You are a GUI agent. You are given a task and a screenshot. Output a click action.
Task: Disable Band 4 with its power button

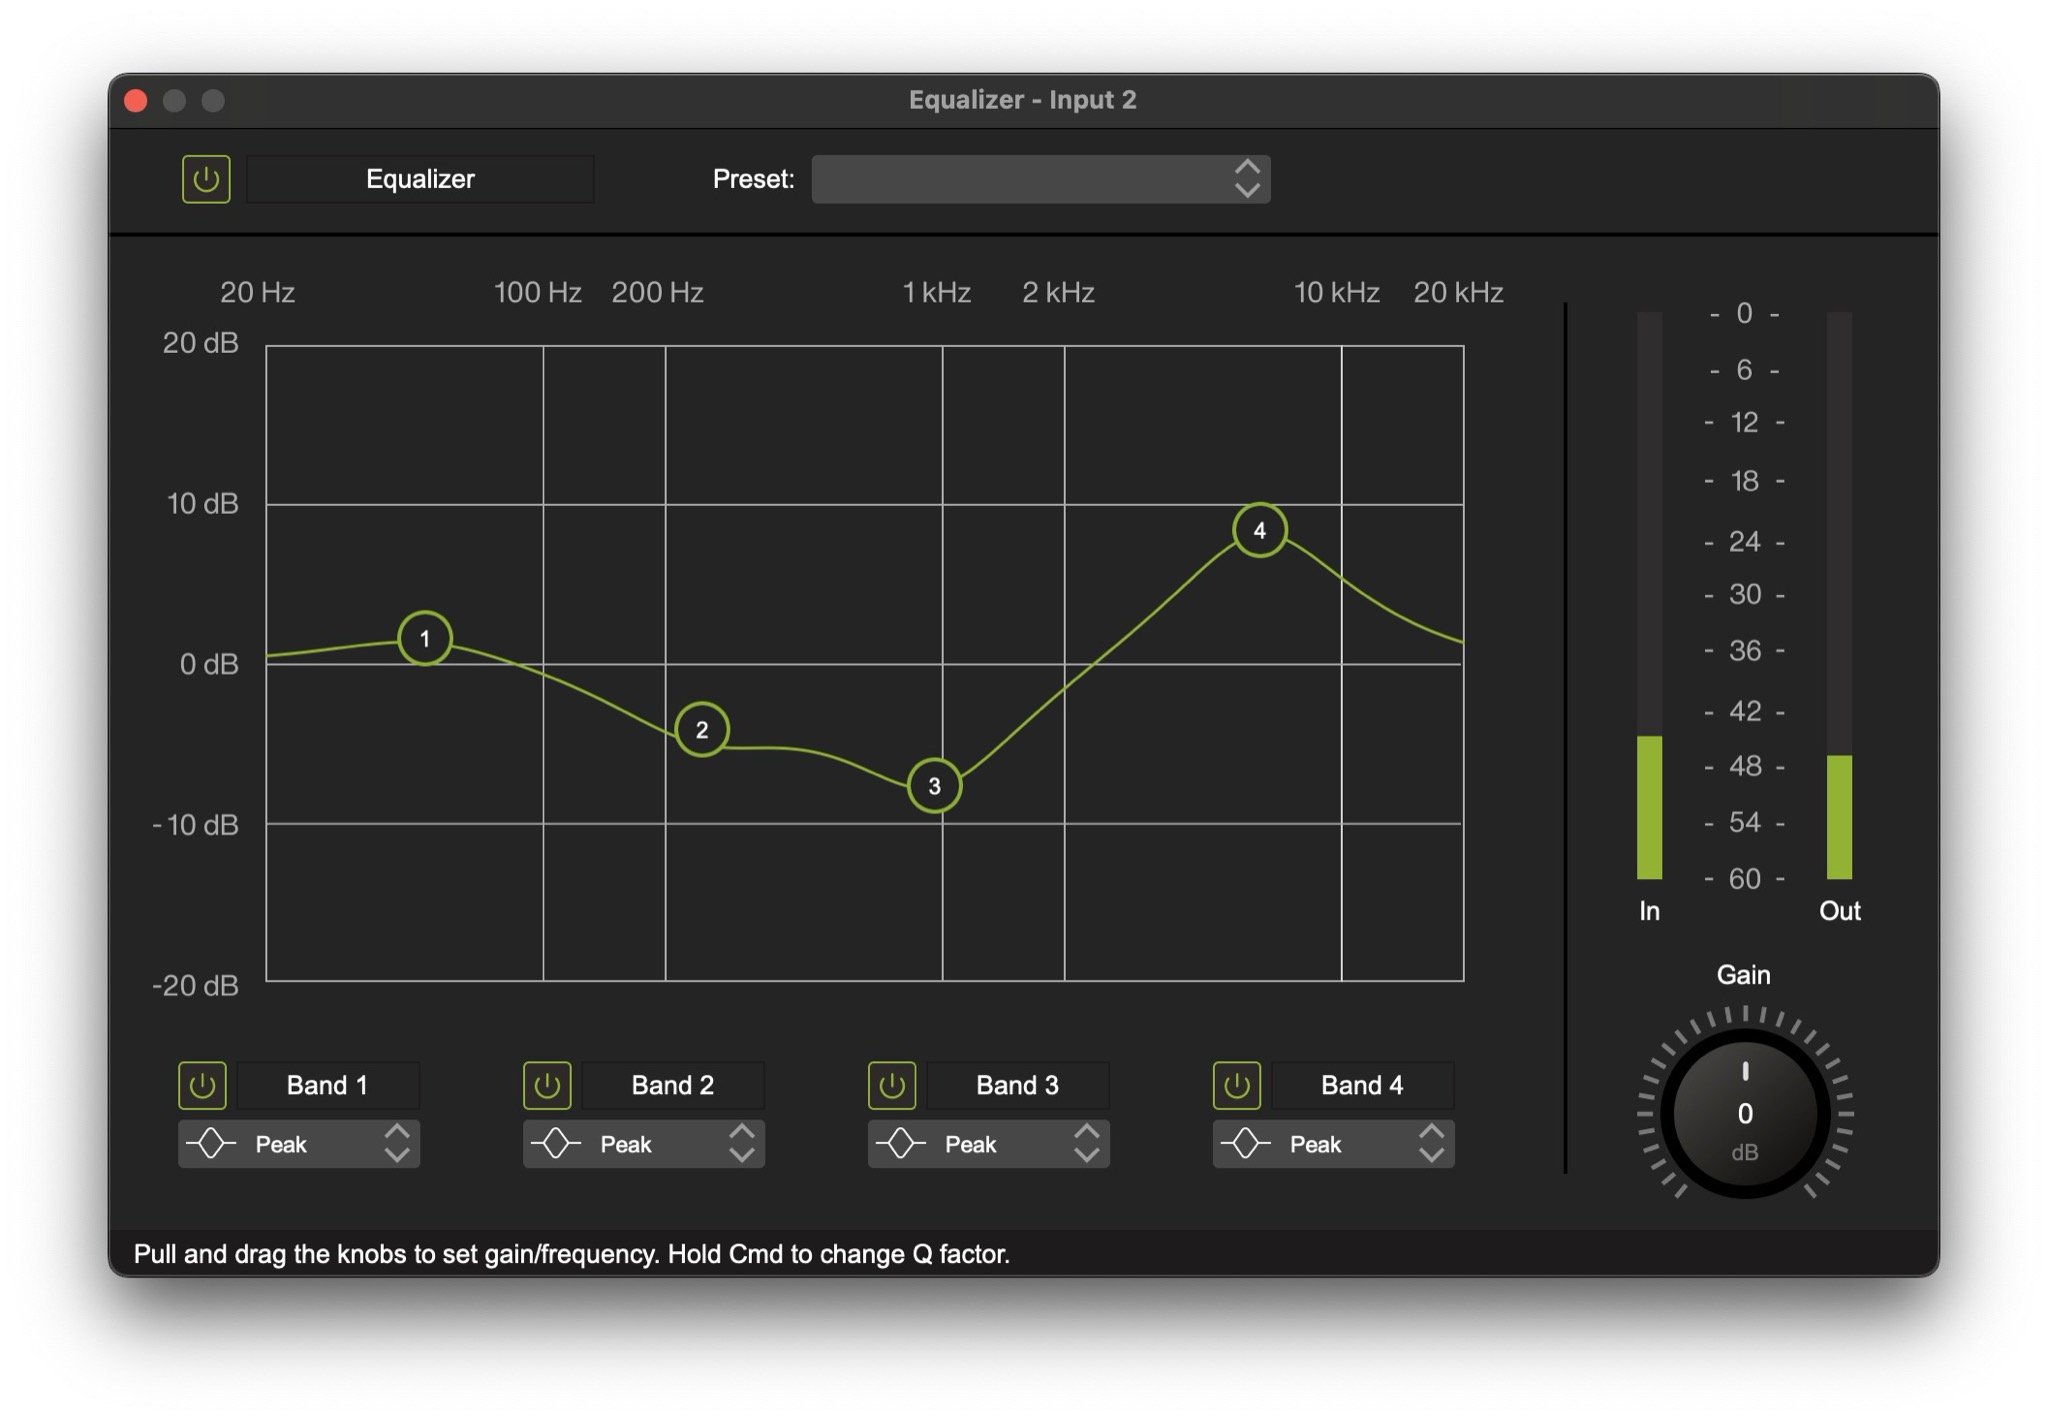tap(1237, 1085)
